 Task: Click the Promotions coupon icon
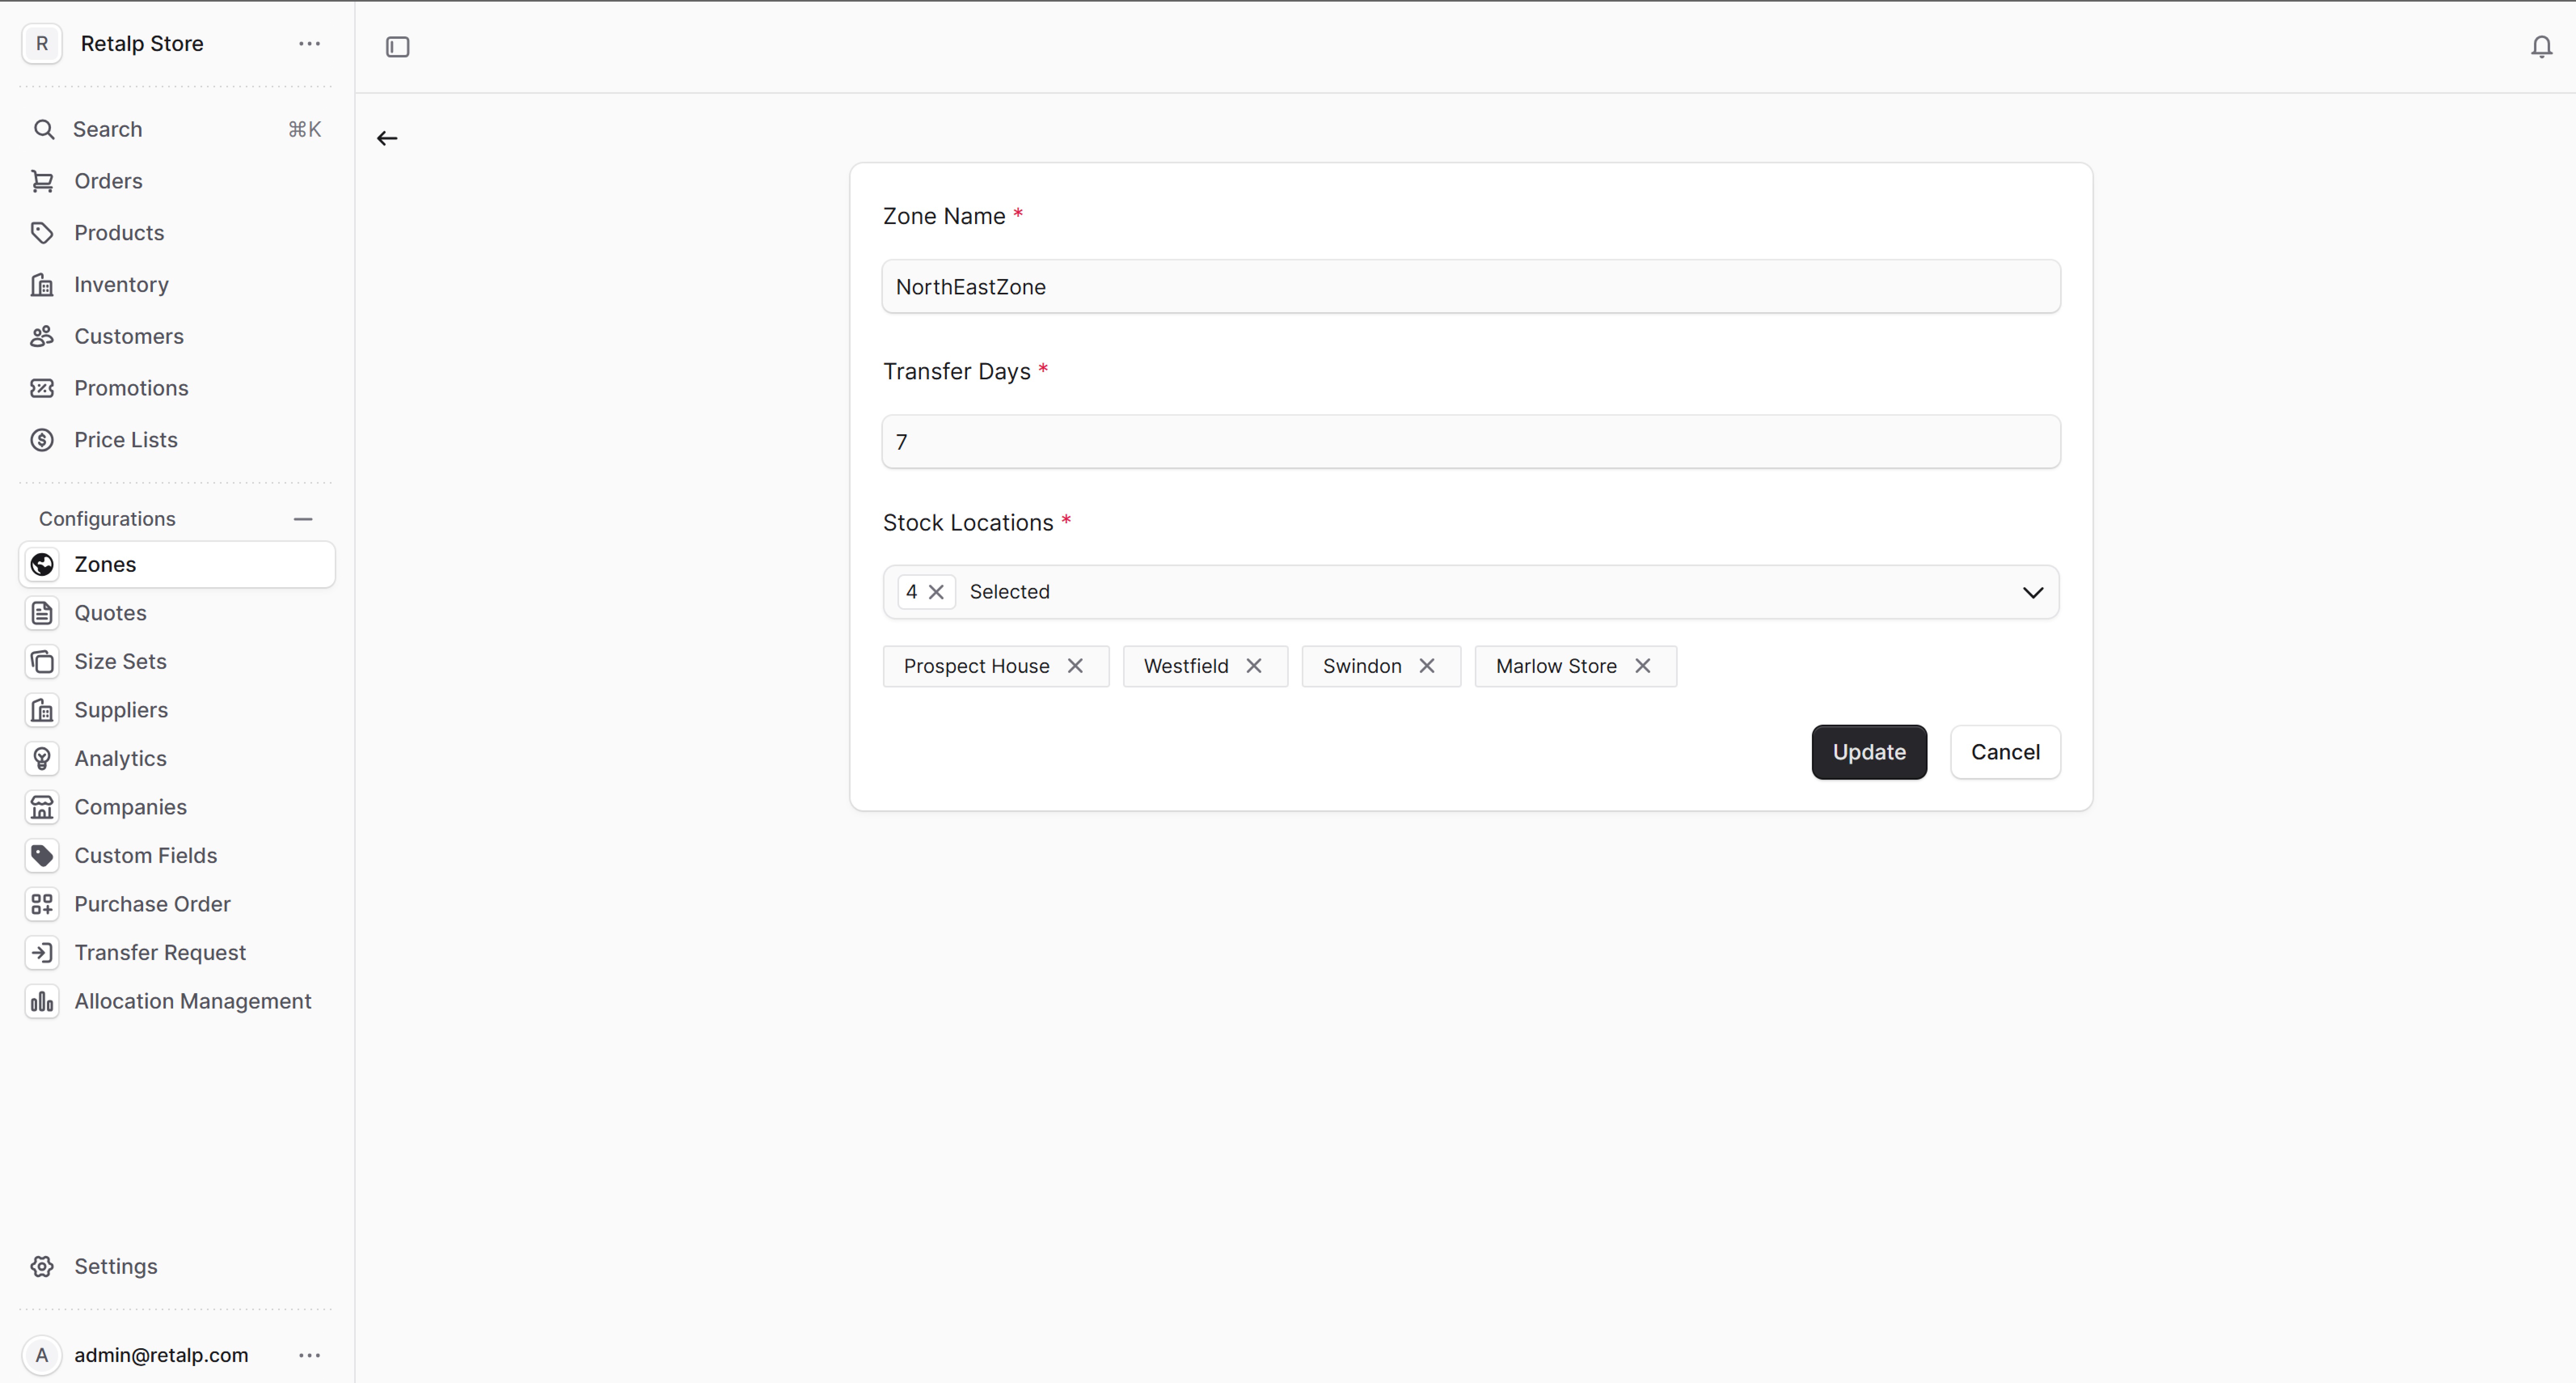click(42, 388)
